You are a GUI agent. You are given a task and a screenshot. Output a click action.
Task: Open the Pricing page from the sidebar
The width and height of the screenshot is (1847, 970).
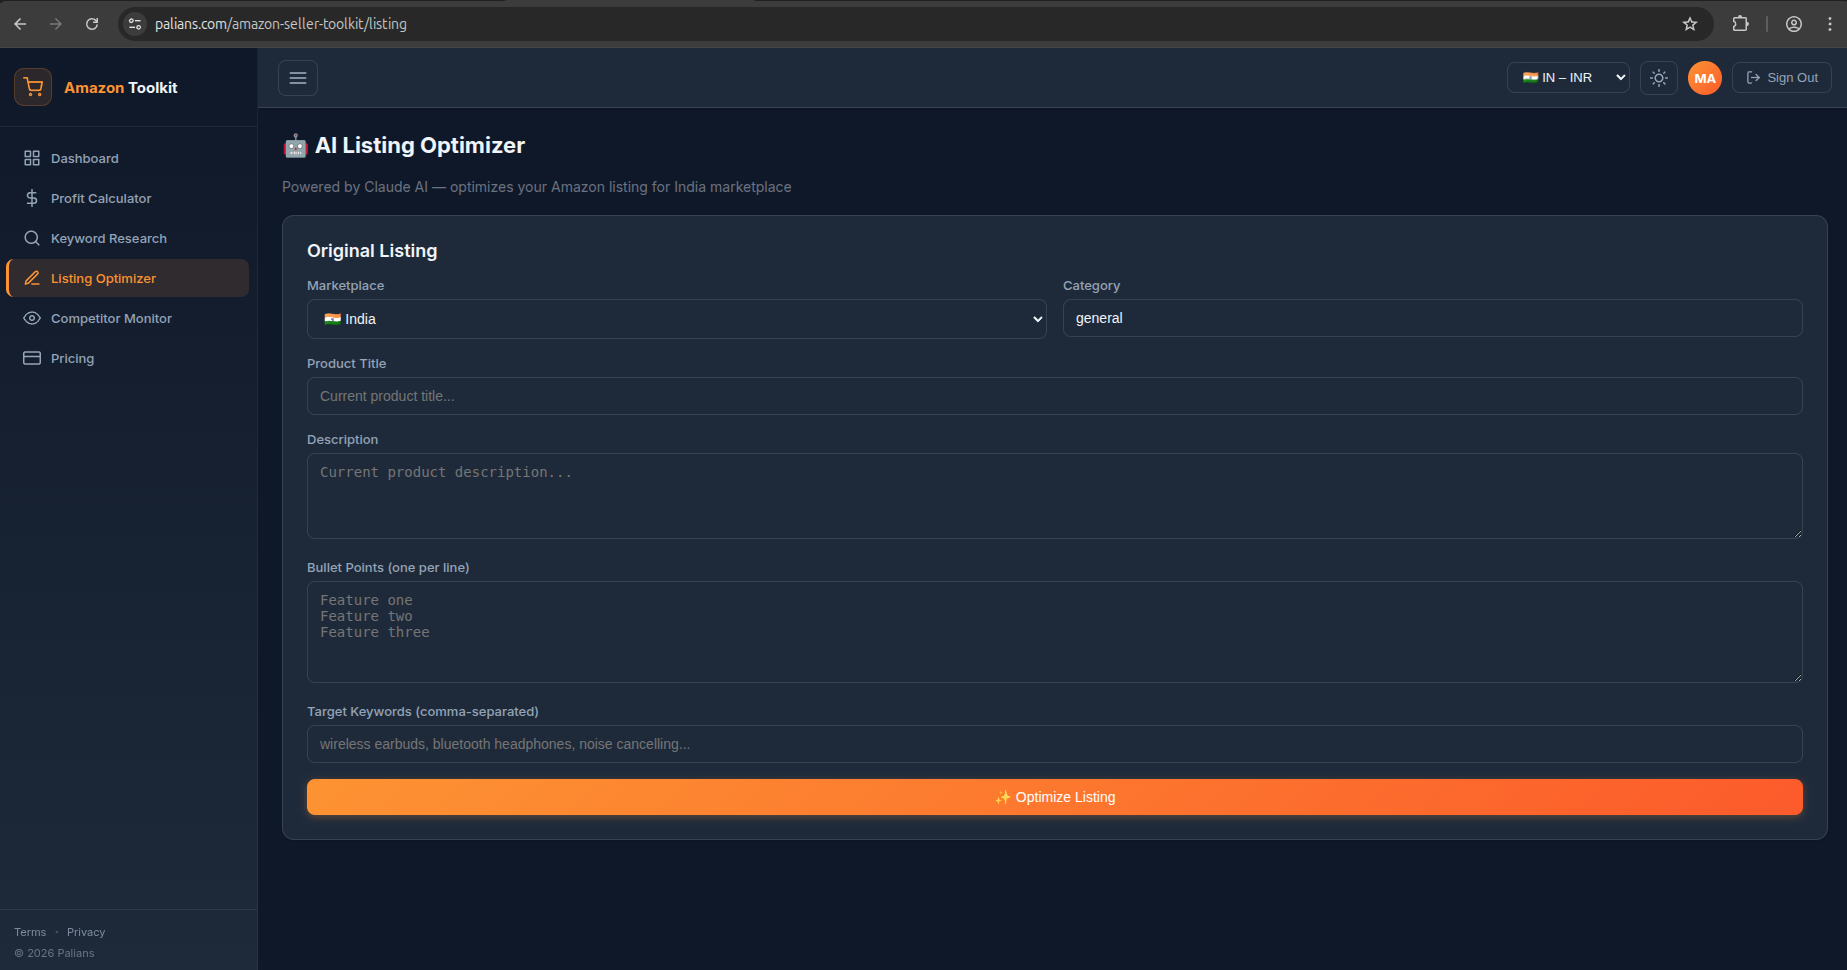point(71,358)
